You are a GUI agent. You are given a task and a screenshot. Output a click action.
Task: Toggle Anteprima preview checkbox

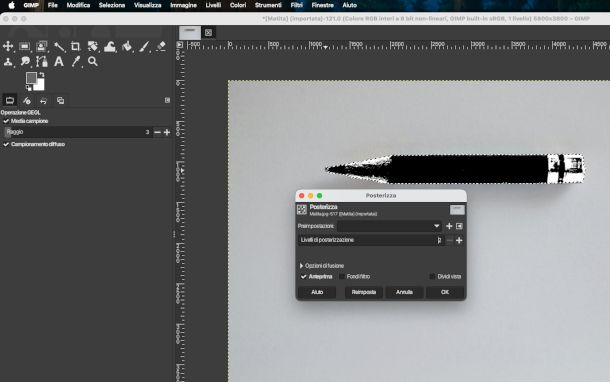[x=303, y=277]
